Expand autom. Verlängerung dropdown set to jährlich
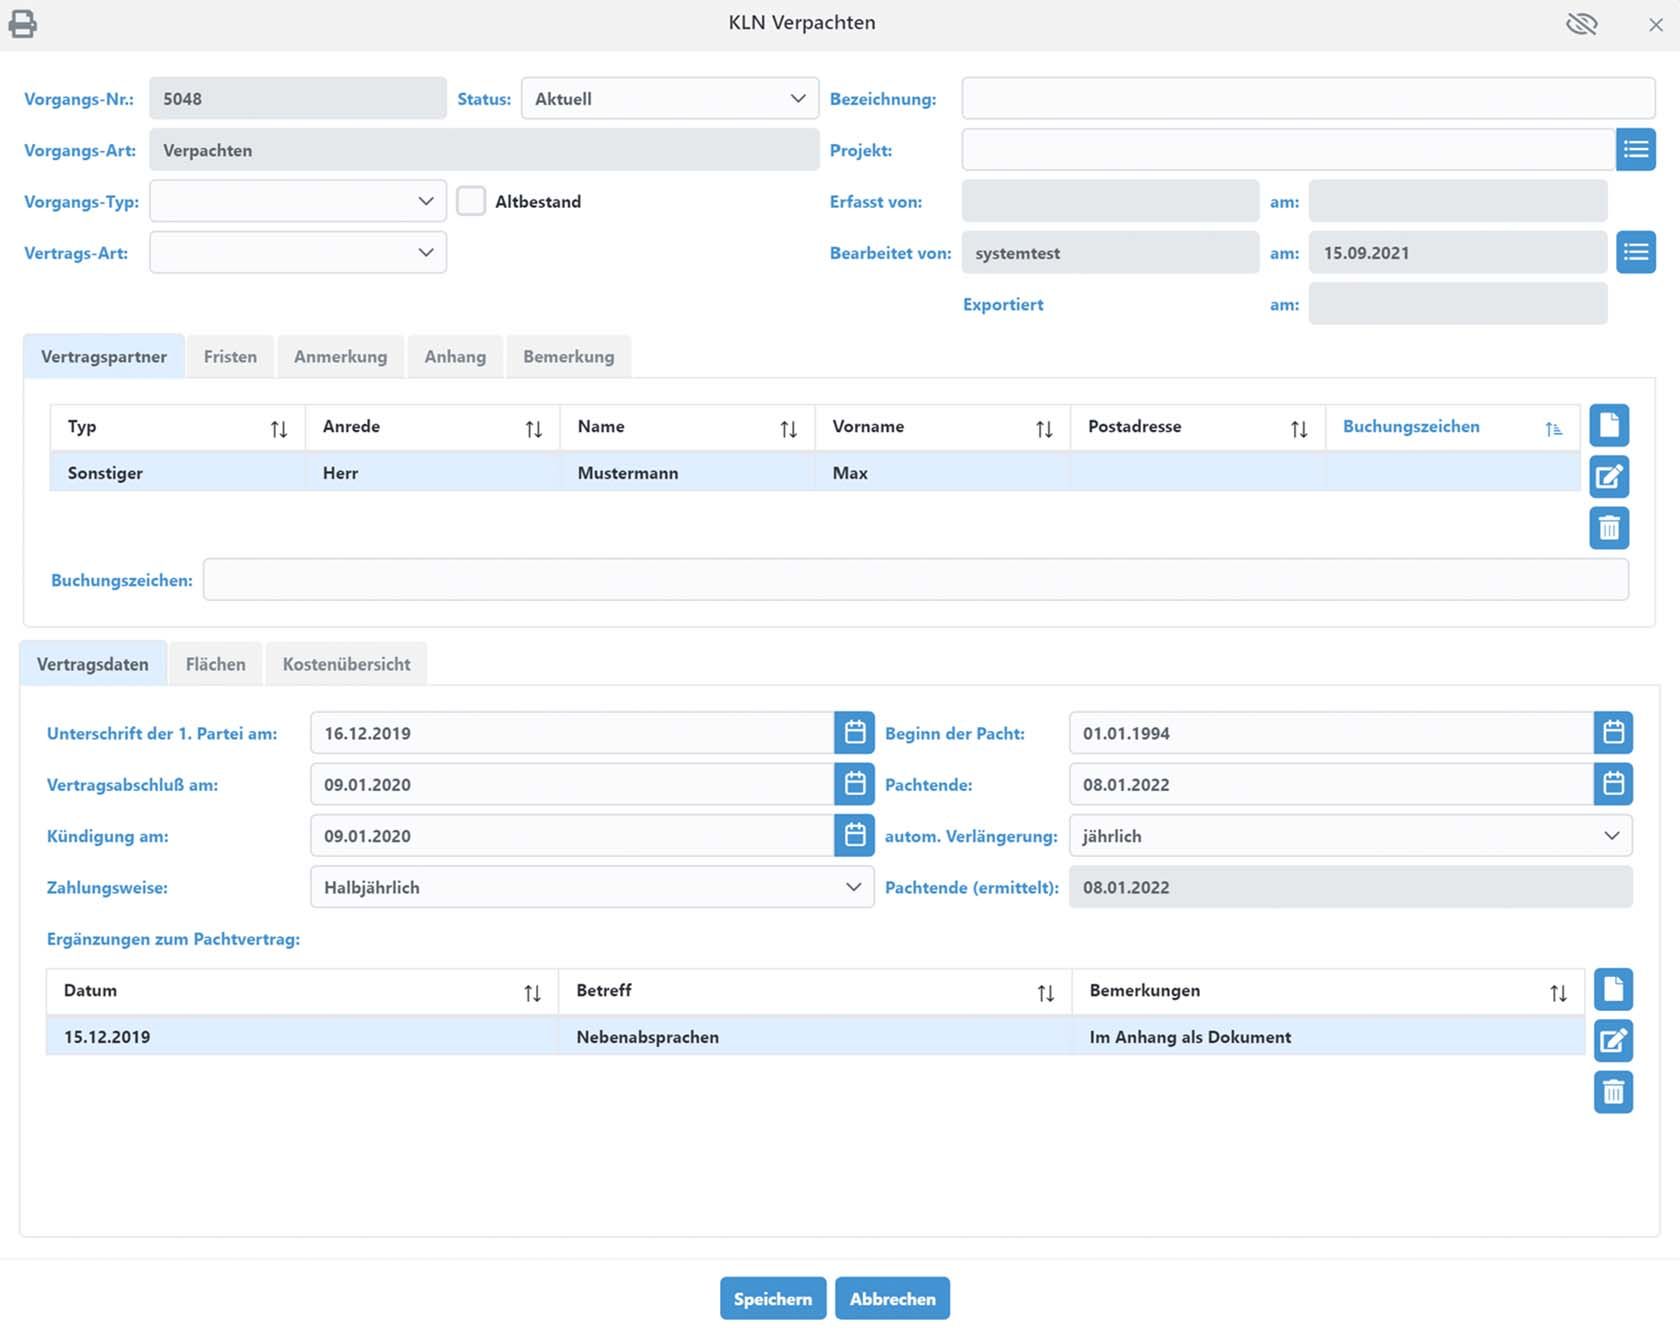Image resolution: width=1680 pixels, height=1333 pixels. coord(1349,836)
